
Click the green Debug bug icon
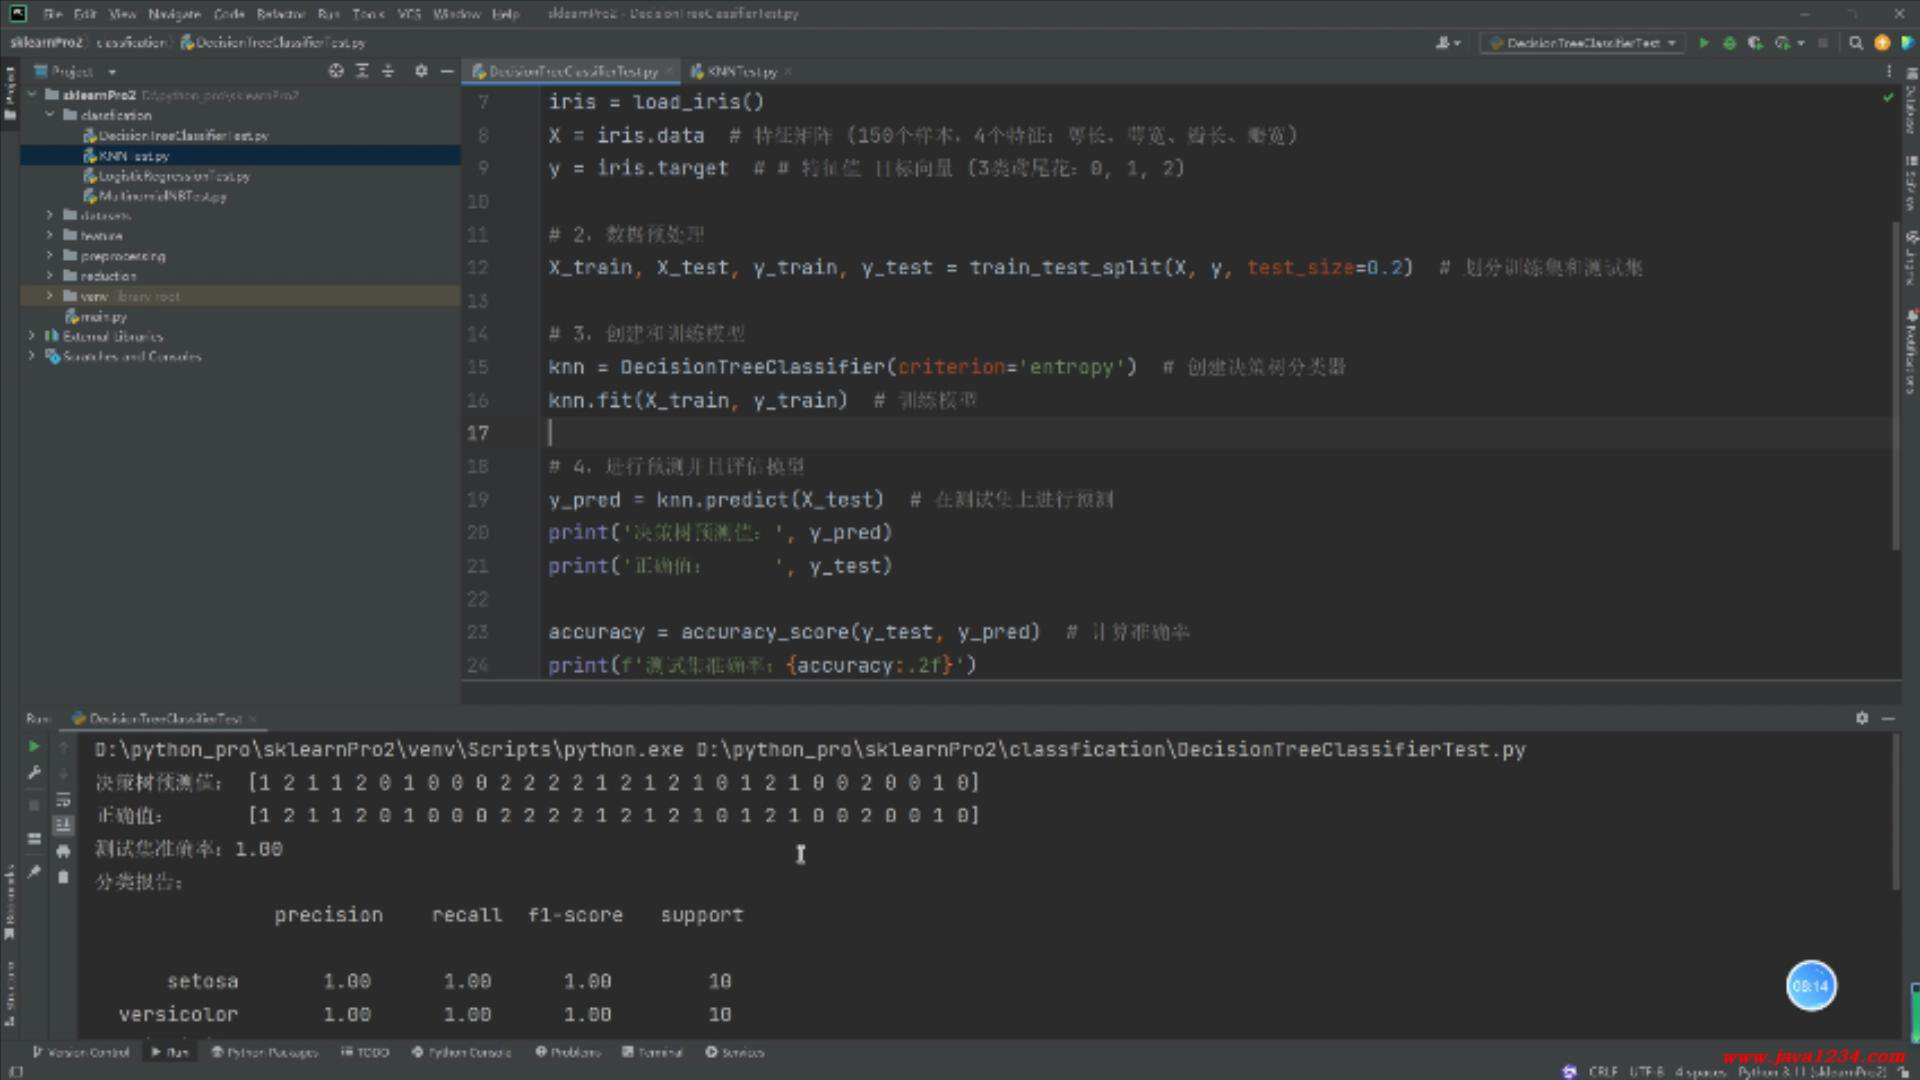click(1729, 43)
